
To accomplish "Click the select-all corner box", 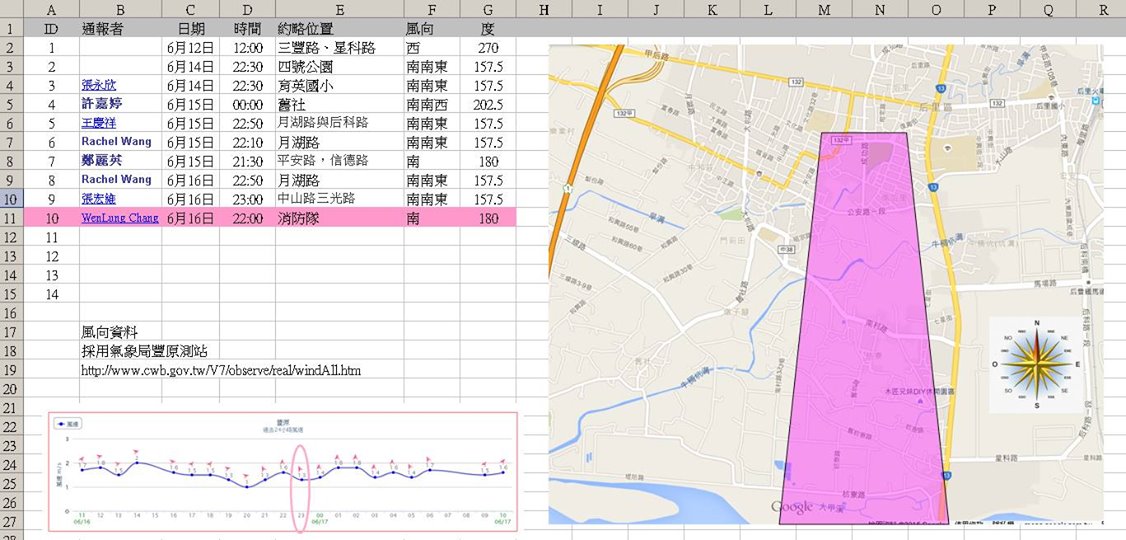I will pos(11,9).
